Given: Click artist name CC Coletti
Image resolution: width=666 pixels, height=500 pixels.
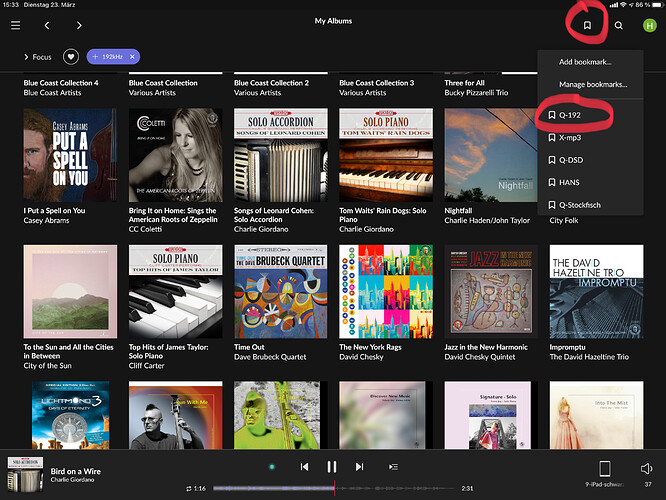Looking at the screenshot, I should (145, 229).
